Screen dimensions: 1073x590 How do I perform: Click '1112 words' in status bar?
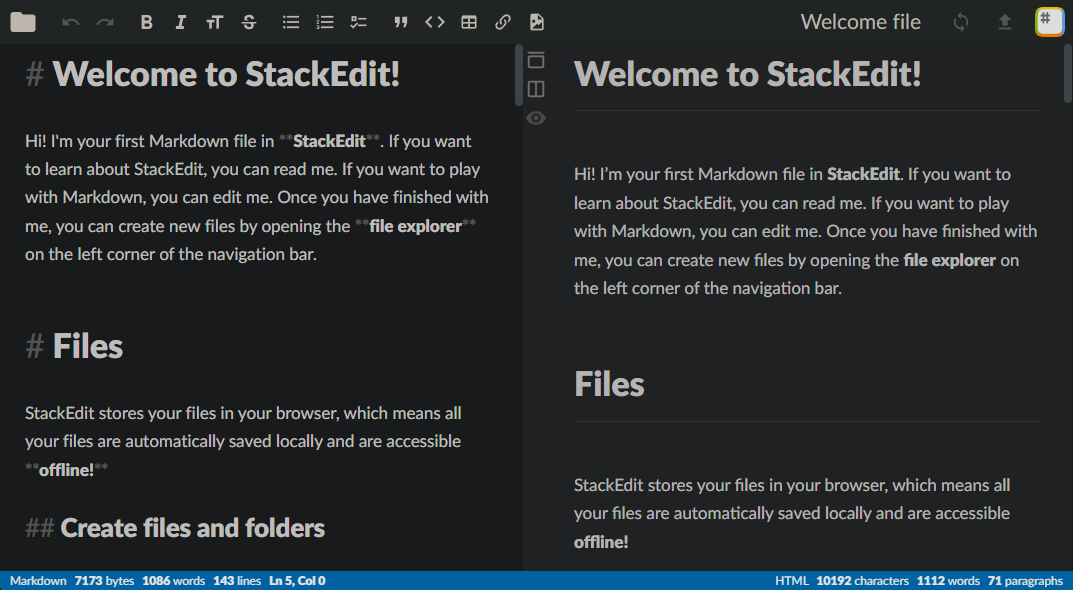[x=948, y=581]
